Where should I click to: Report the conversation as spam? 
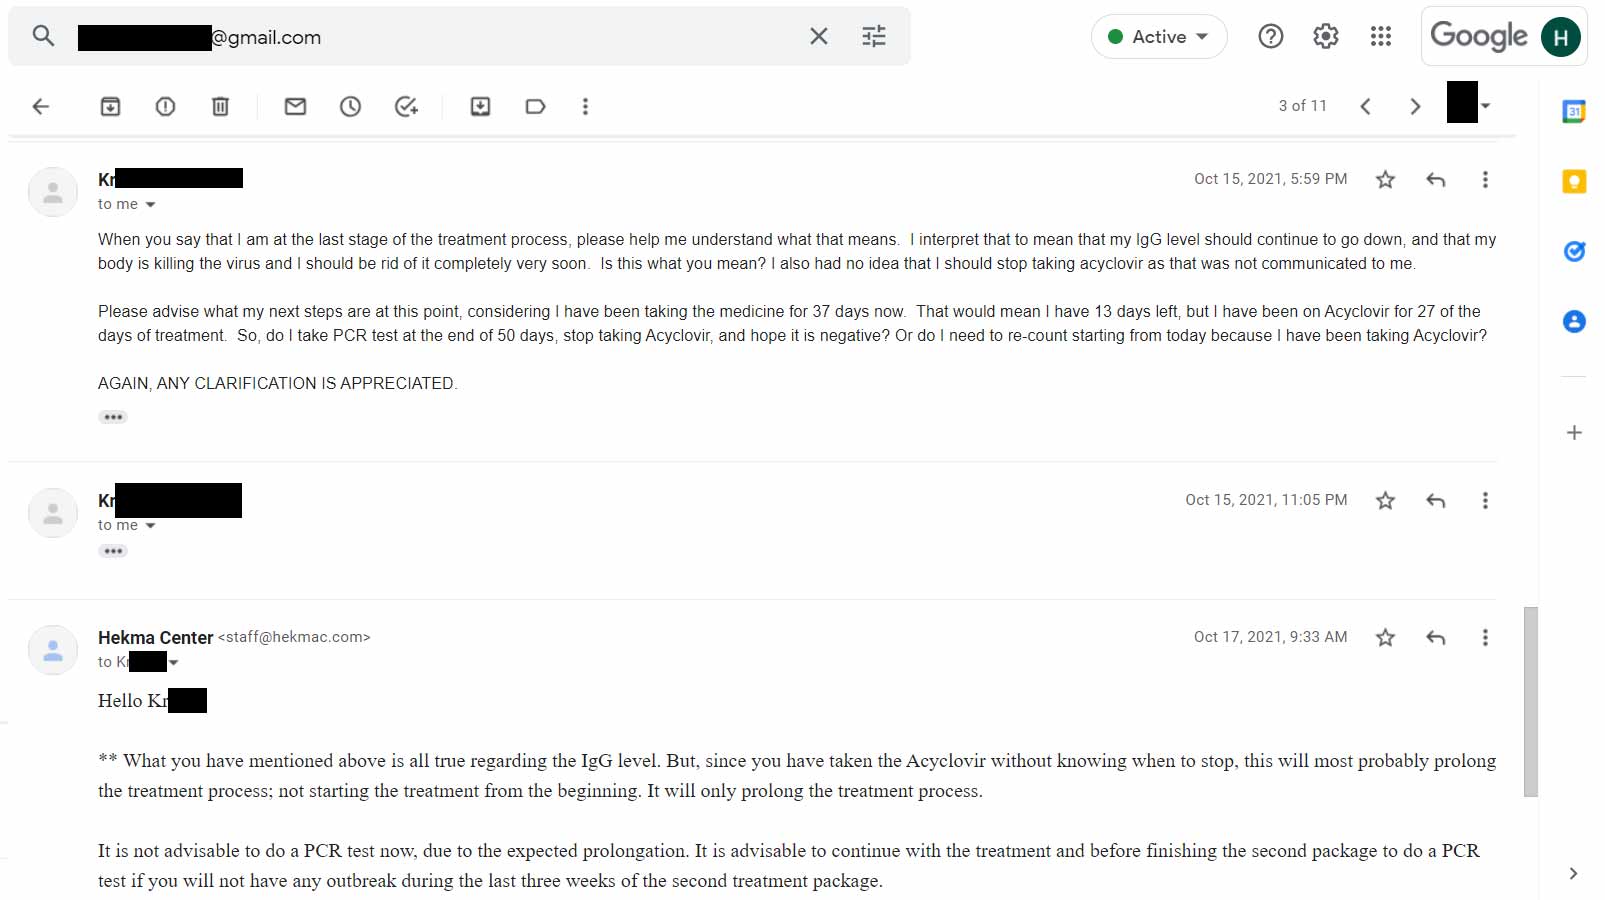pyautogui.click(x=165, y=106)
